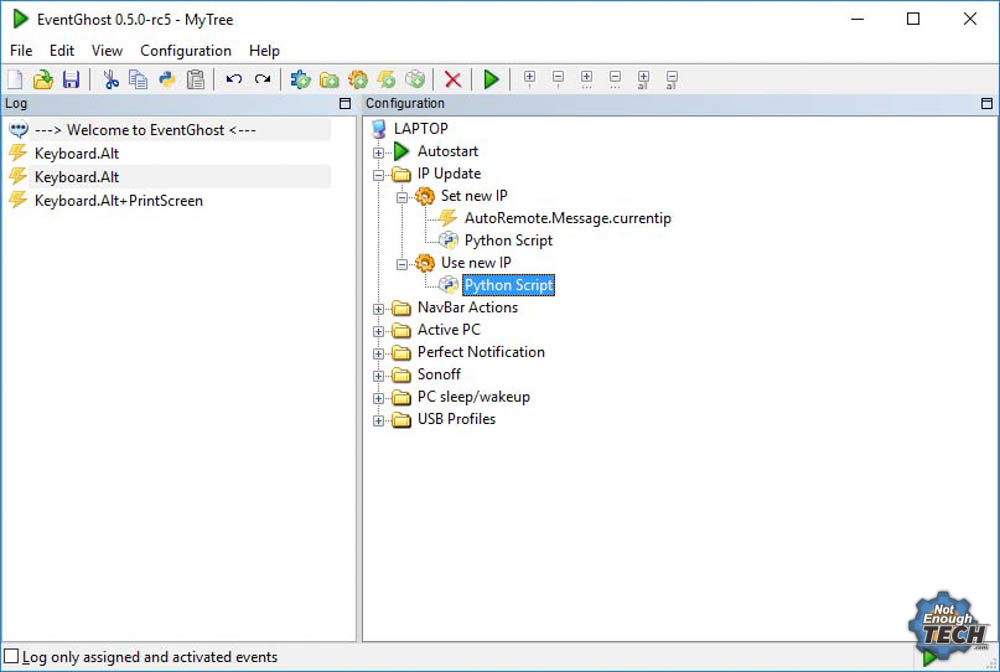Select the Autostart tree item

point(448,151)
